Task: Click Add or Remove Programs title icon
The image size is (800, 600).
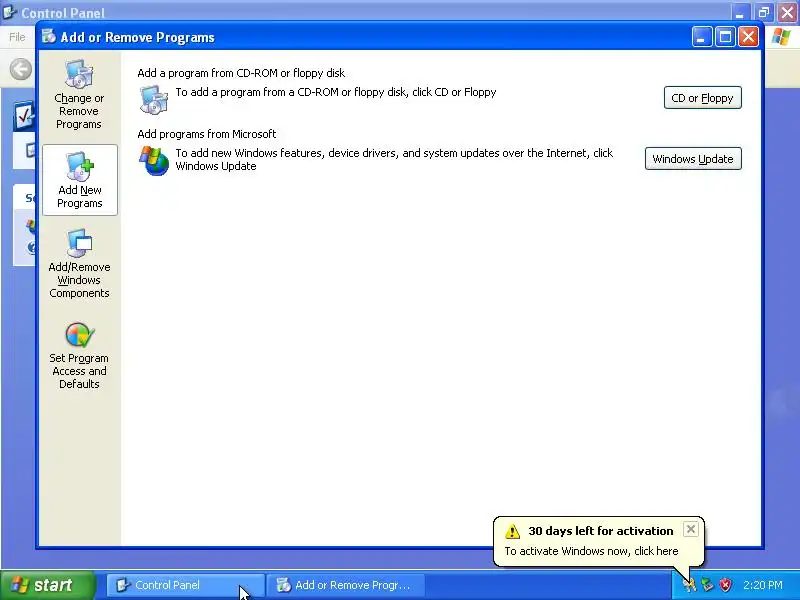Action: (49, 37)
